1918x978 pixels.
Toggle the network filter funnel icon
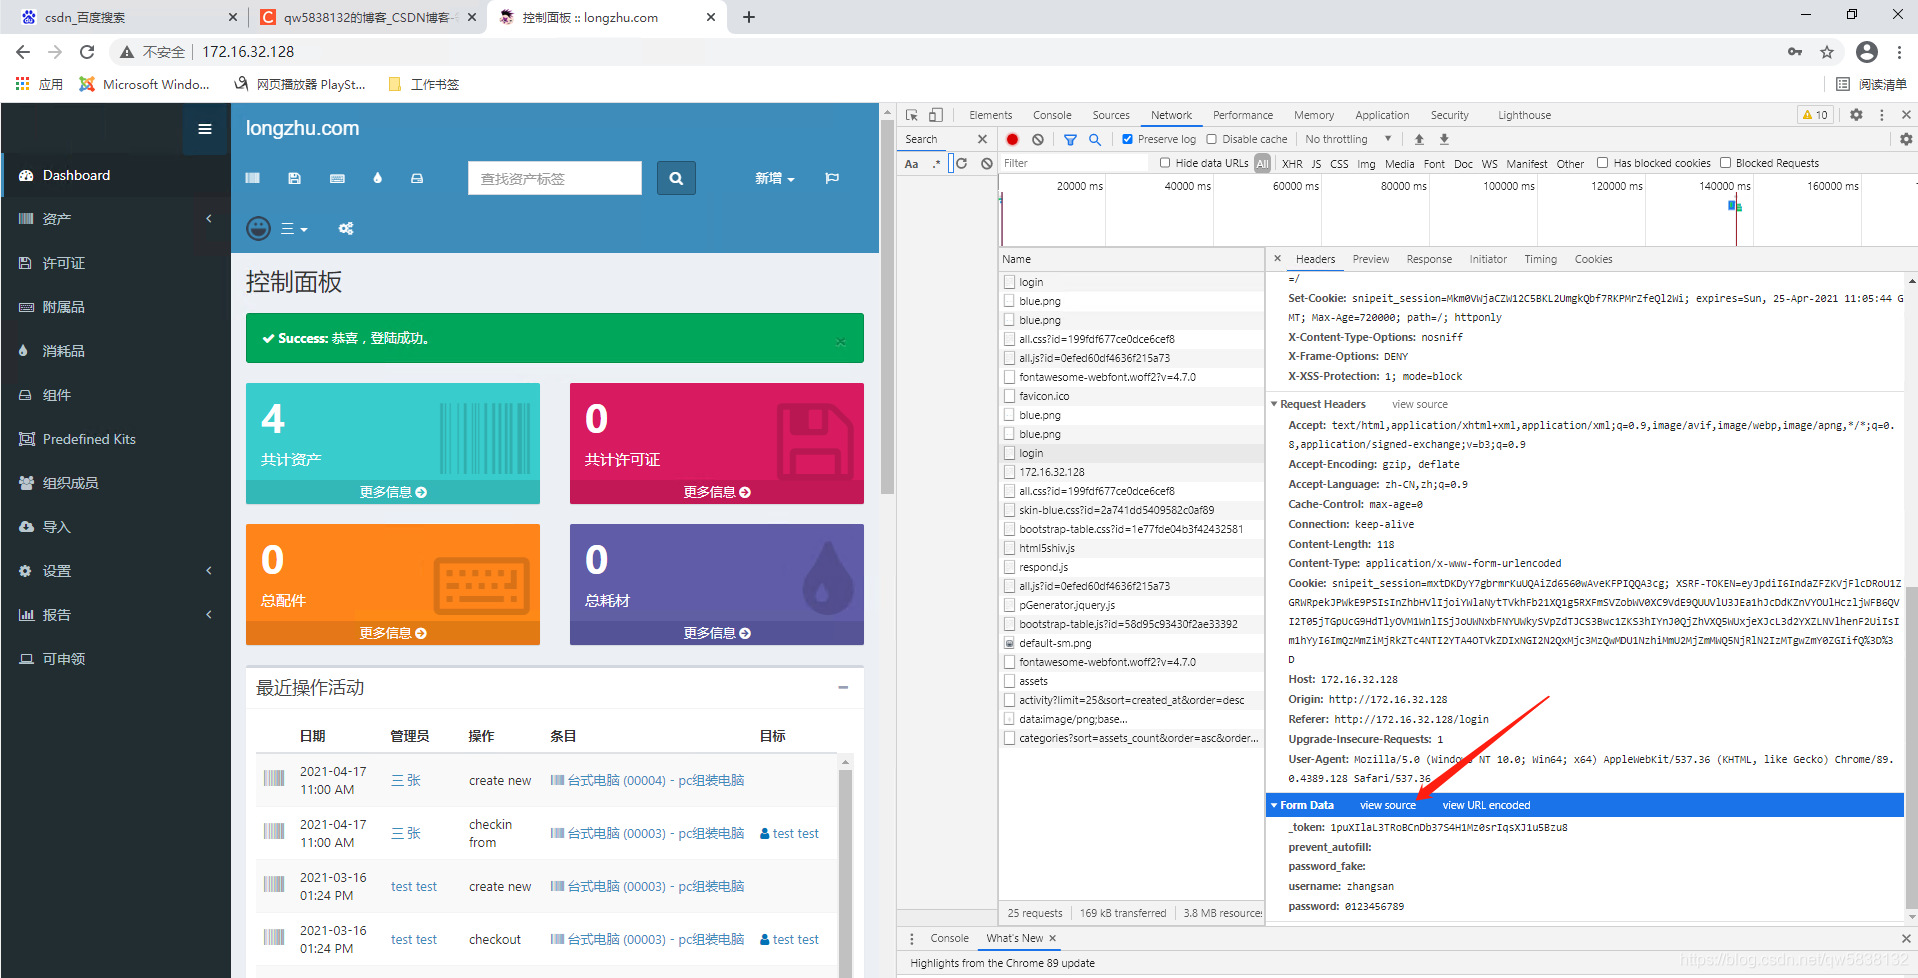1070,140
